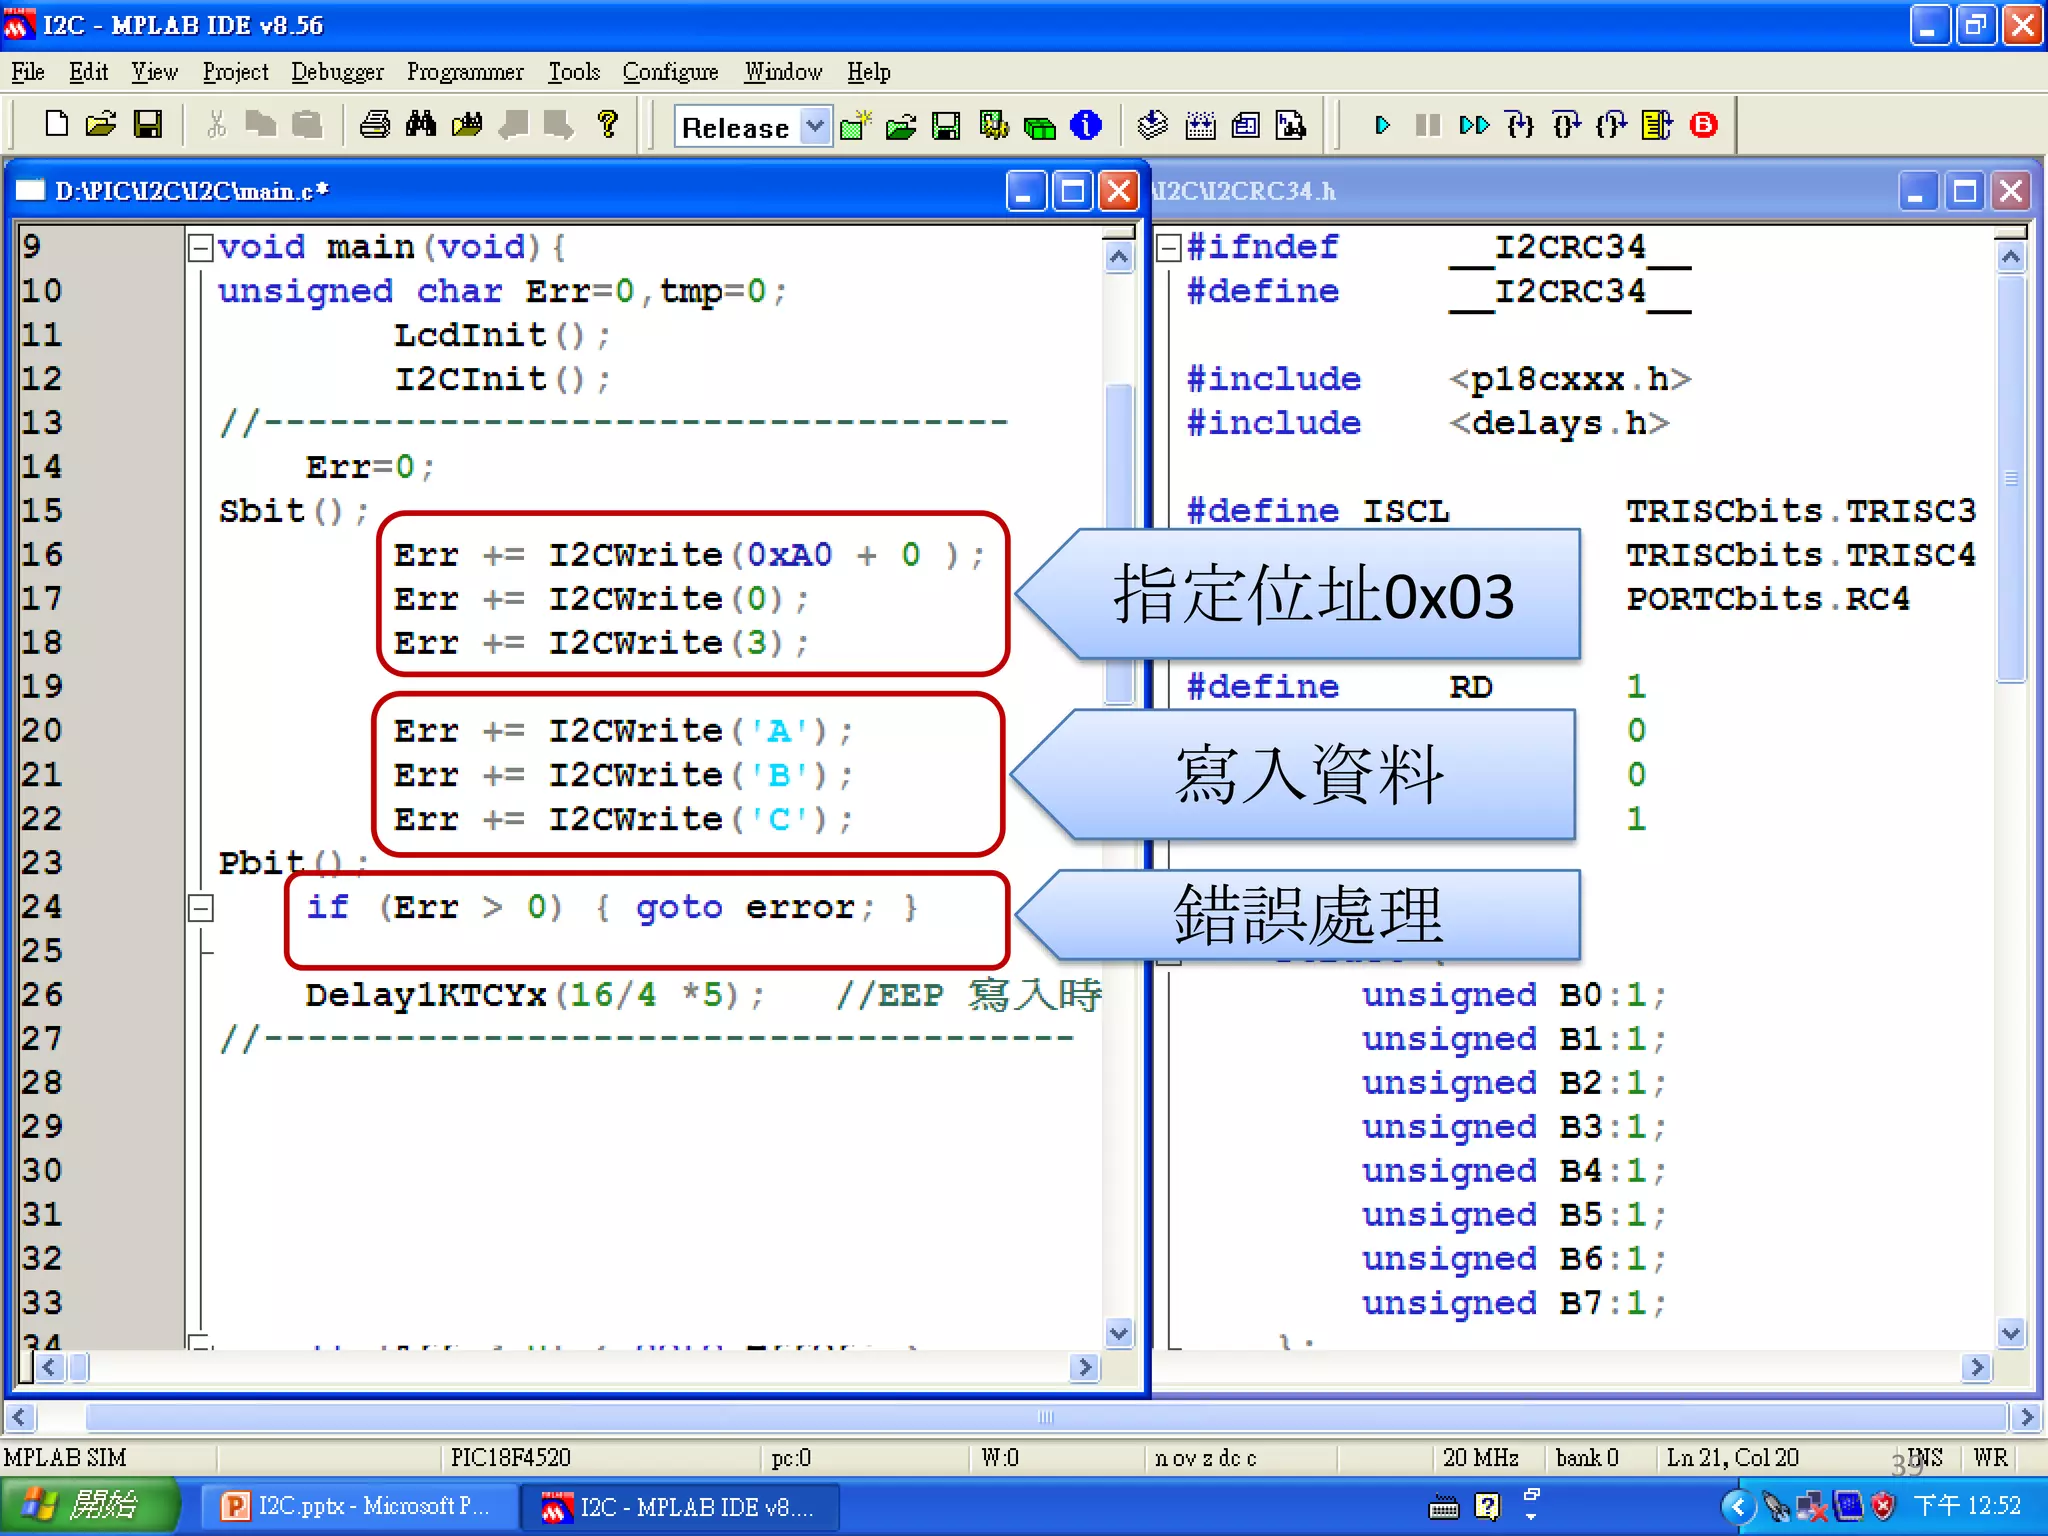This screenshot has width=2048, height=1536.
Task: Open the Release build configuration dropdown
Action: [815, 126]
